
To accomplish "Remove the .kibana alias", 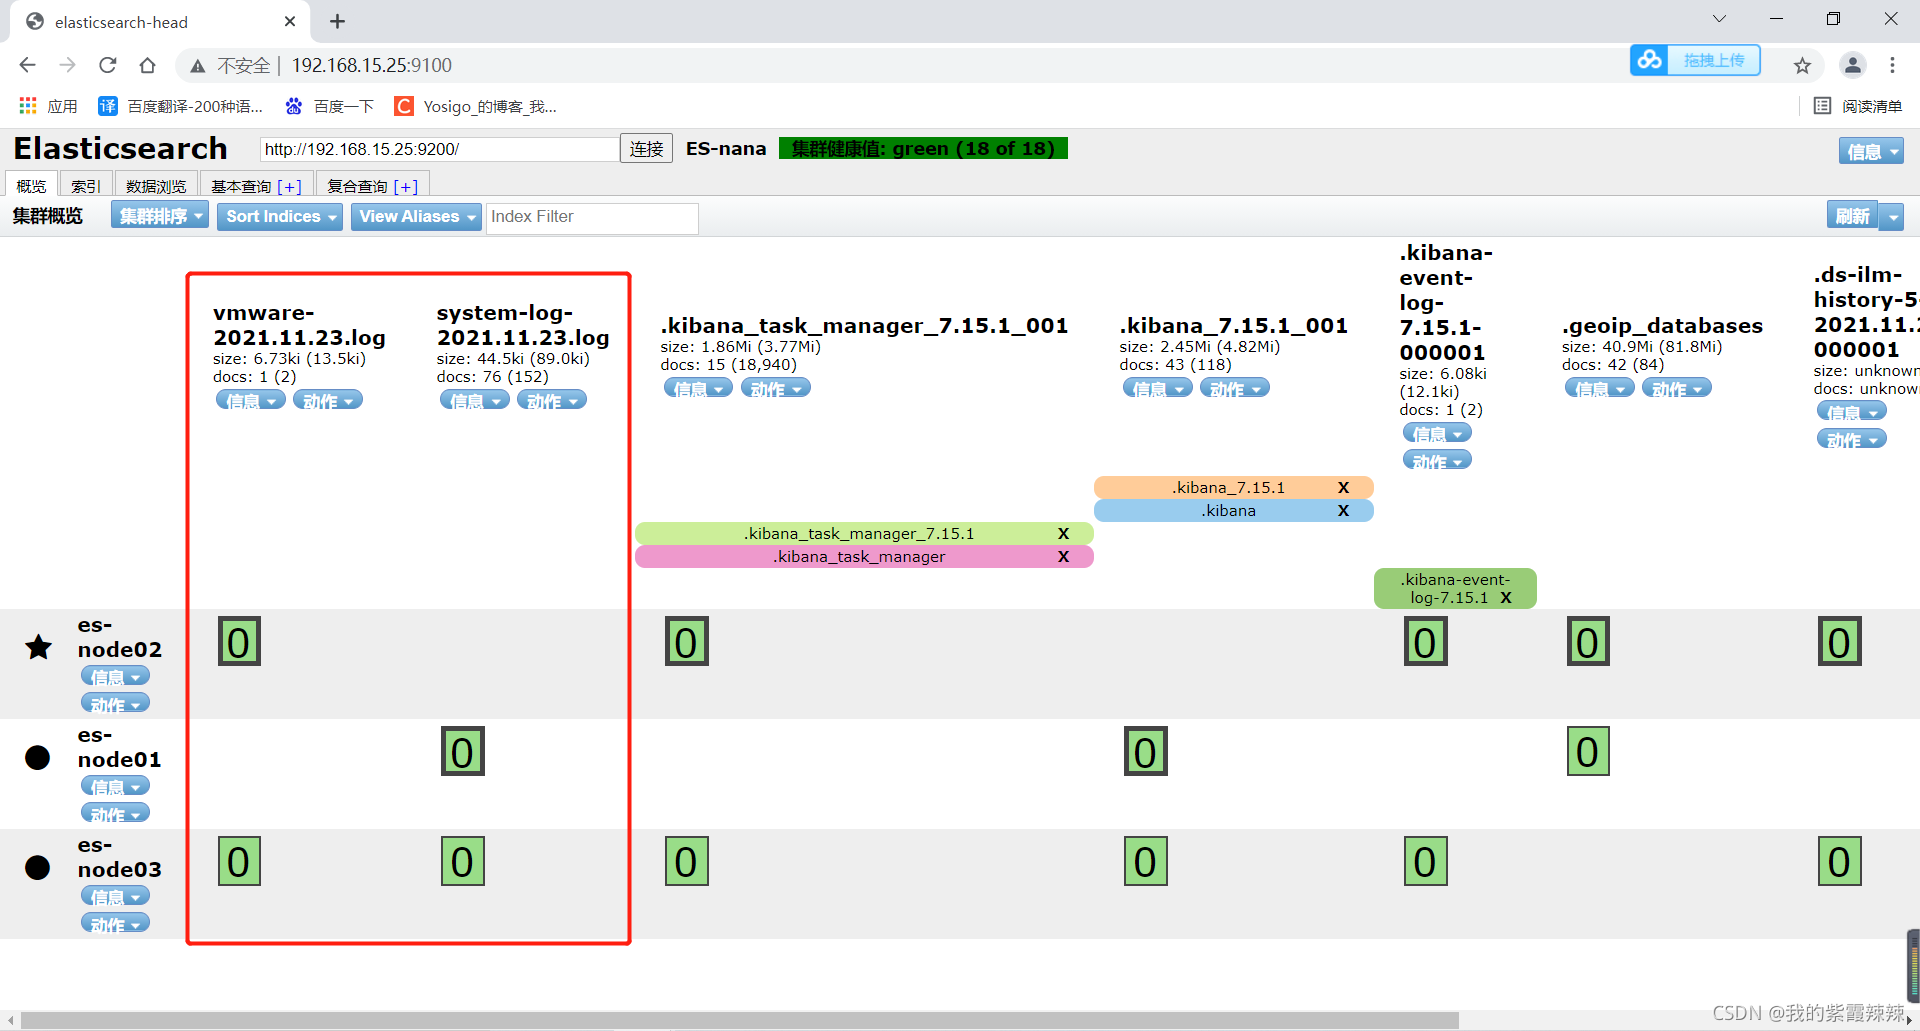I will pos(1343,511).
